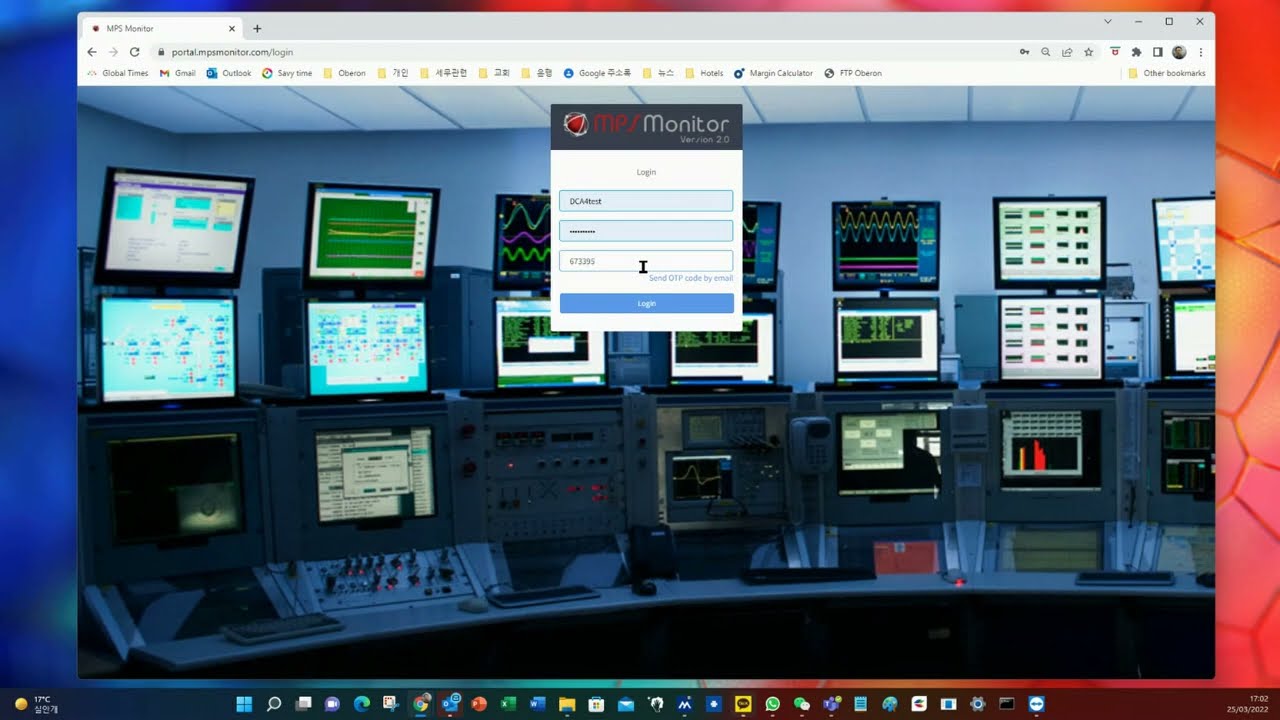Click 'Send OTP code by email' link
The width and height of the screenshot is (1280, 720).
pos(690,278)
